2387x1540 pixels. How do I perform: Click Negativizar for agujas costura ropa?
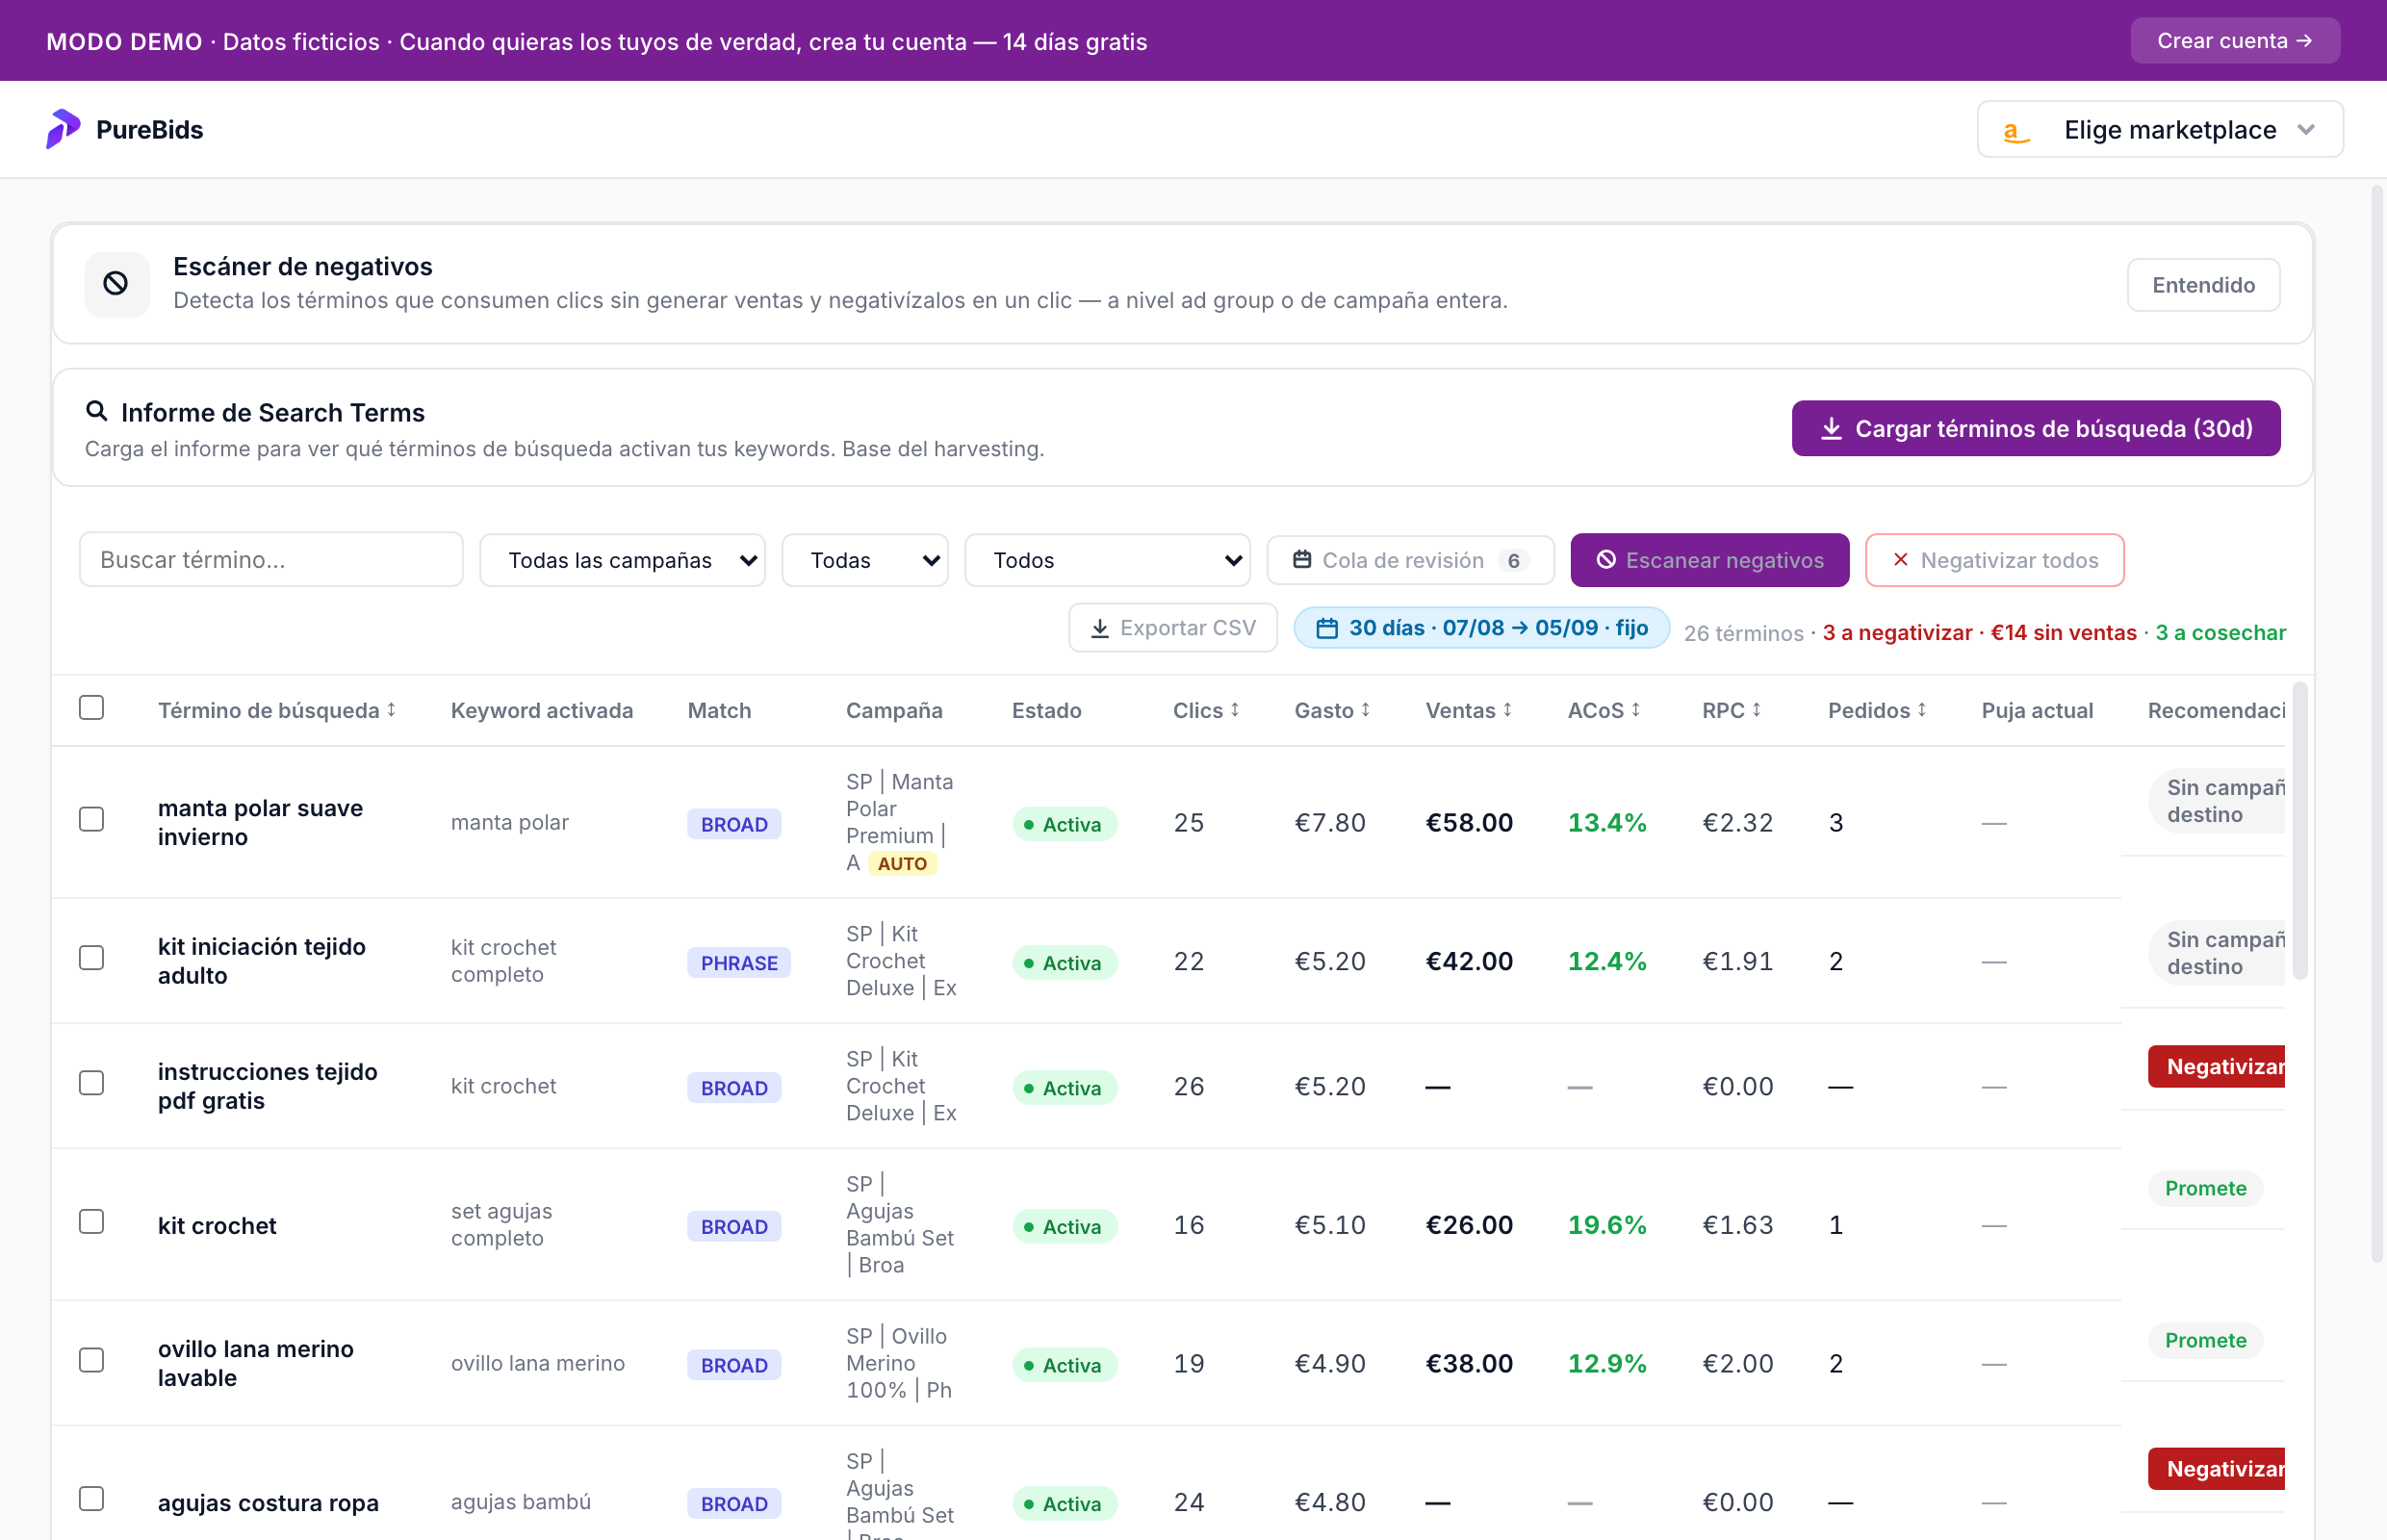click(x=2216, y=1469)
